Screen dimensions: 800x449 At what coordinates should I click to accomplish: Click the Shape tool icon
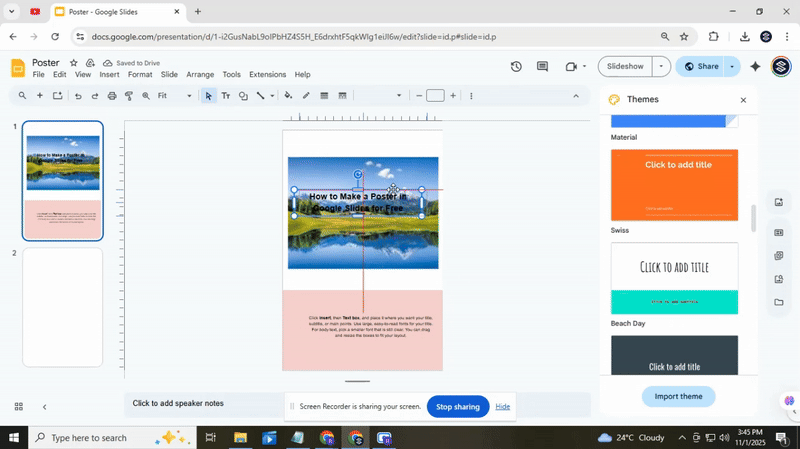[243, 96]
